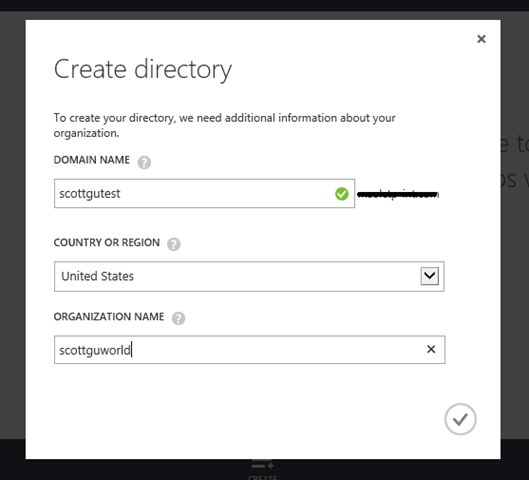Click the Create plus icon in the bottom bar
This screenshot has height=480, width=529.
click(262, 464)
